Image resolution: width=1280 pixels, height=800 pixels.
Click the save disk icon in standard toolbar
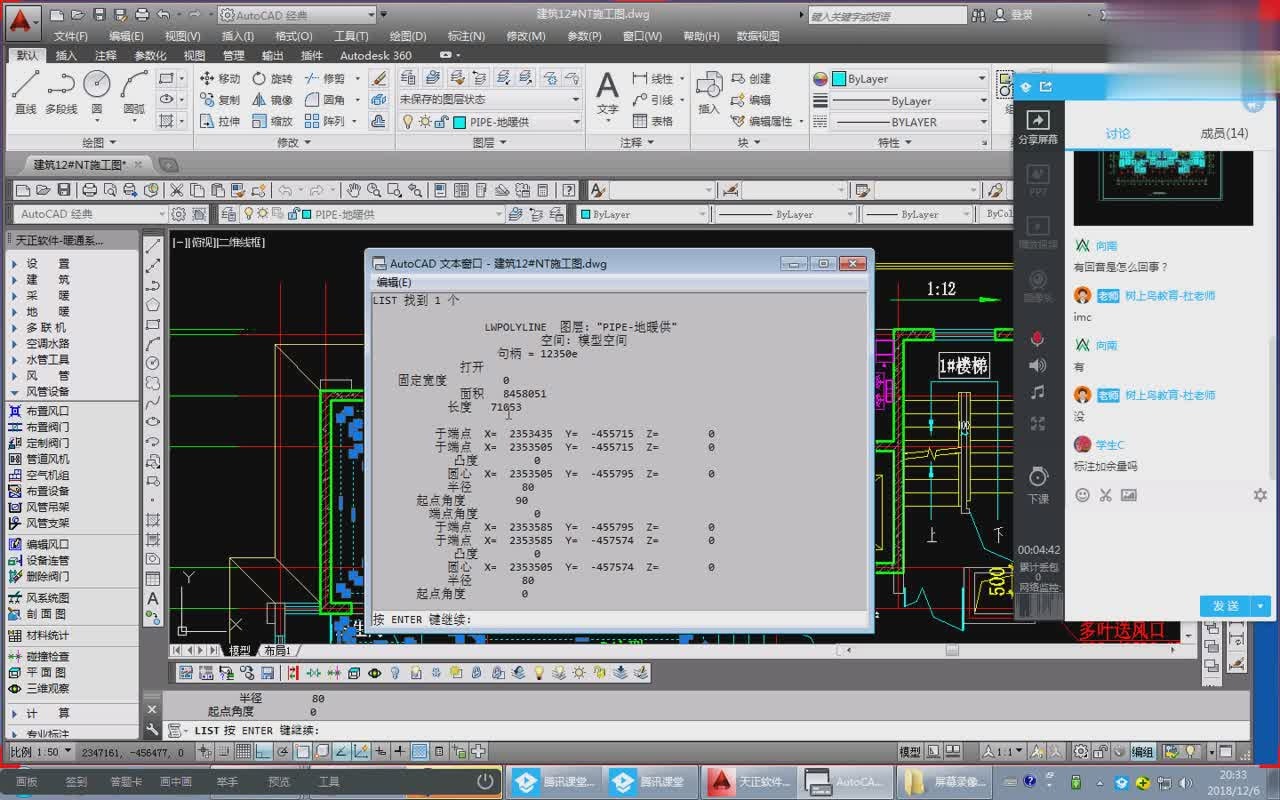point(63,190)
